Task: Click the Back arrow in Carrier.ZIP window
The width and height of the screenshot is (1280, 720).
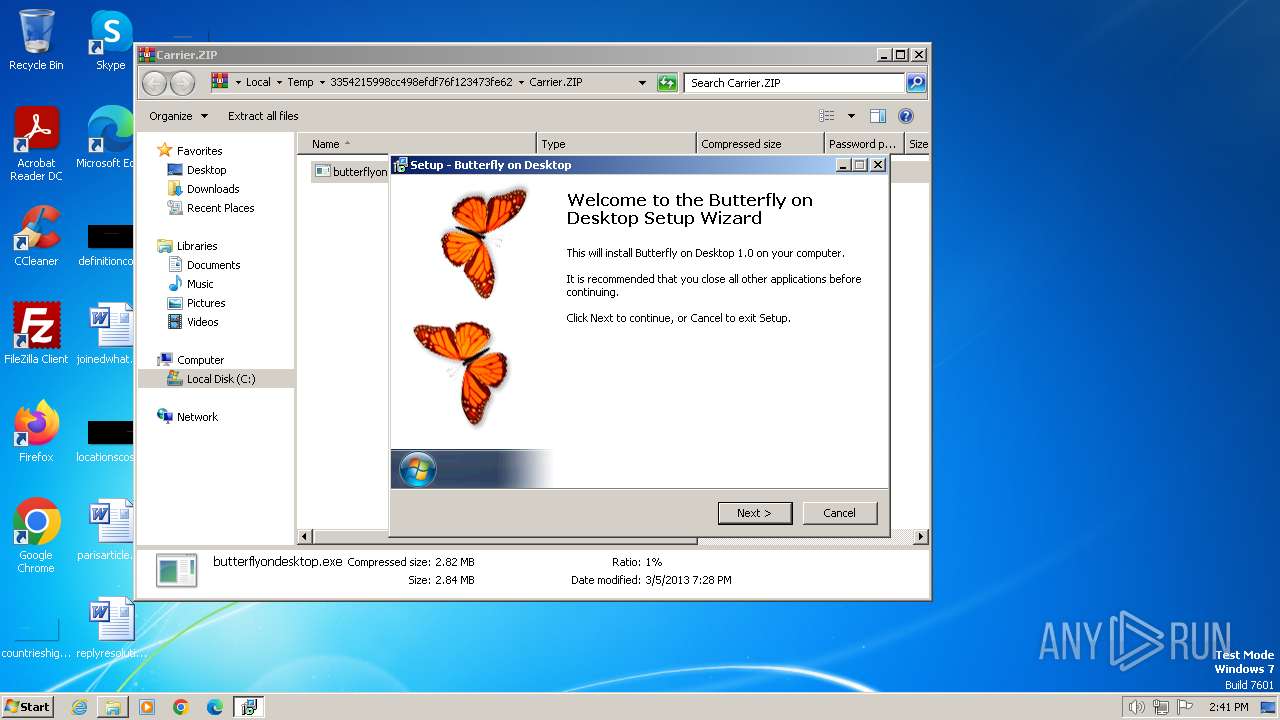Action: pos(154,83)
